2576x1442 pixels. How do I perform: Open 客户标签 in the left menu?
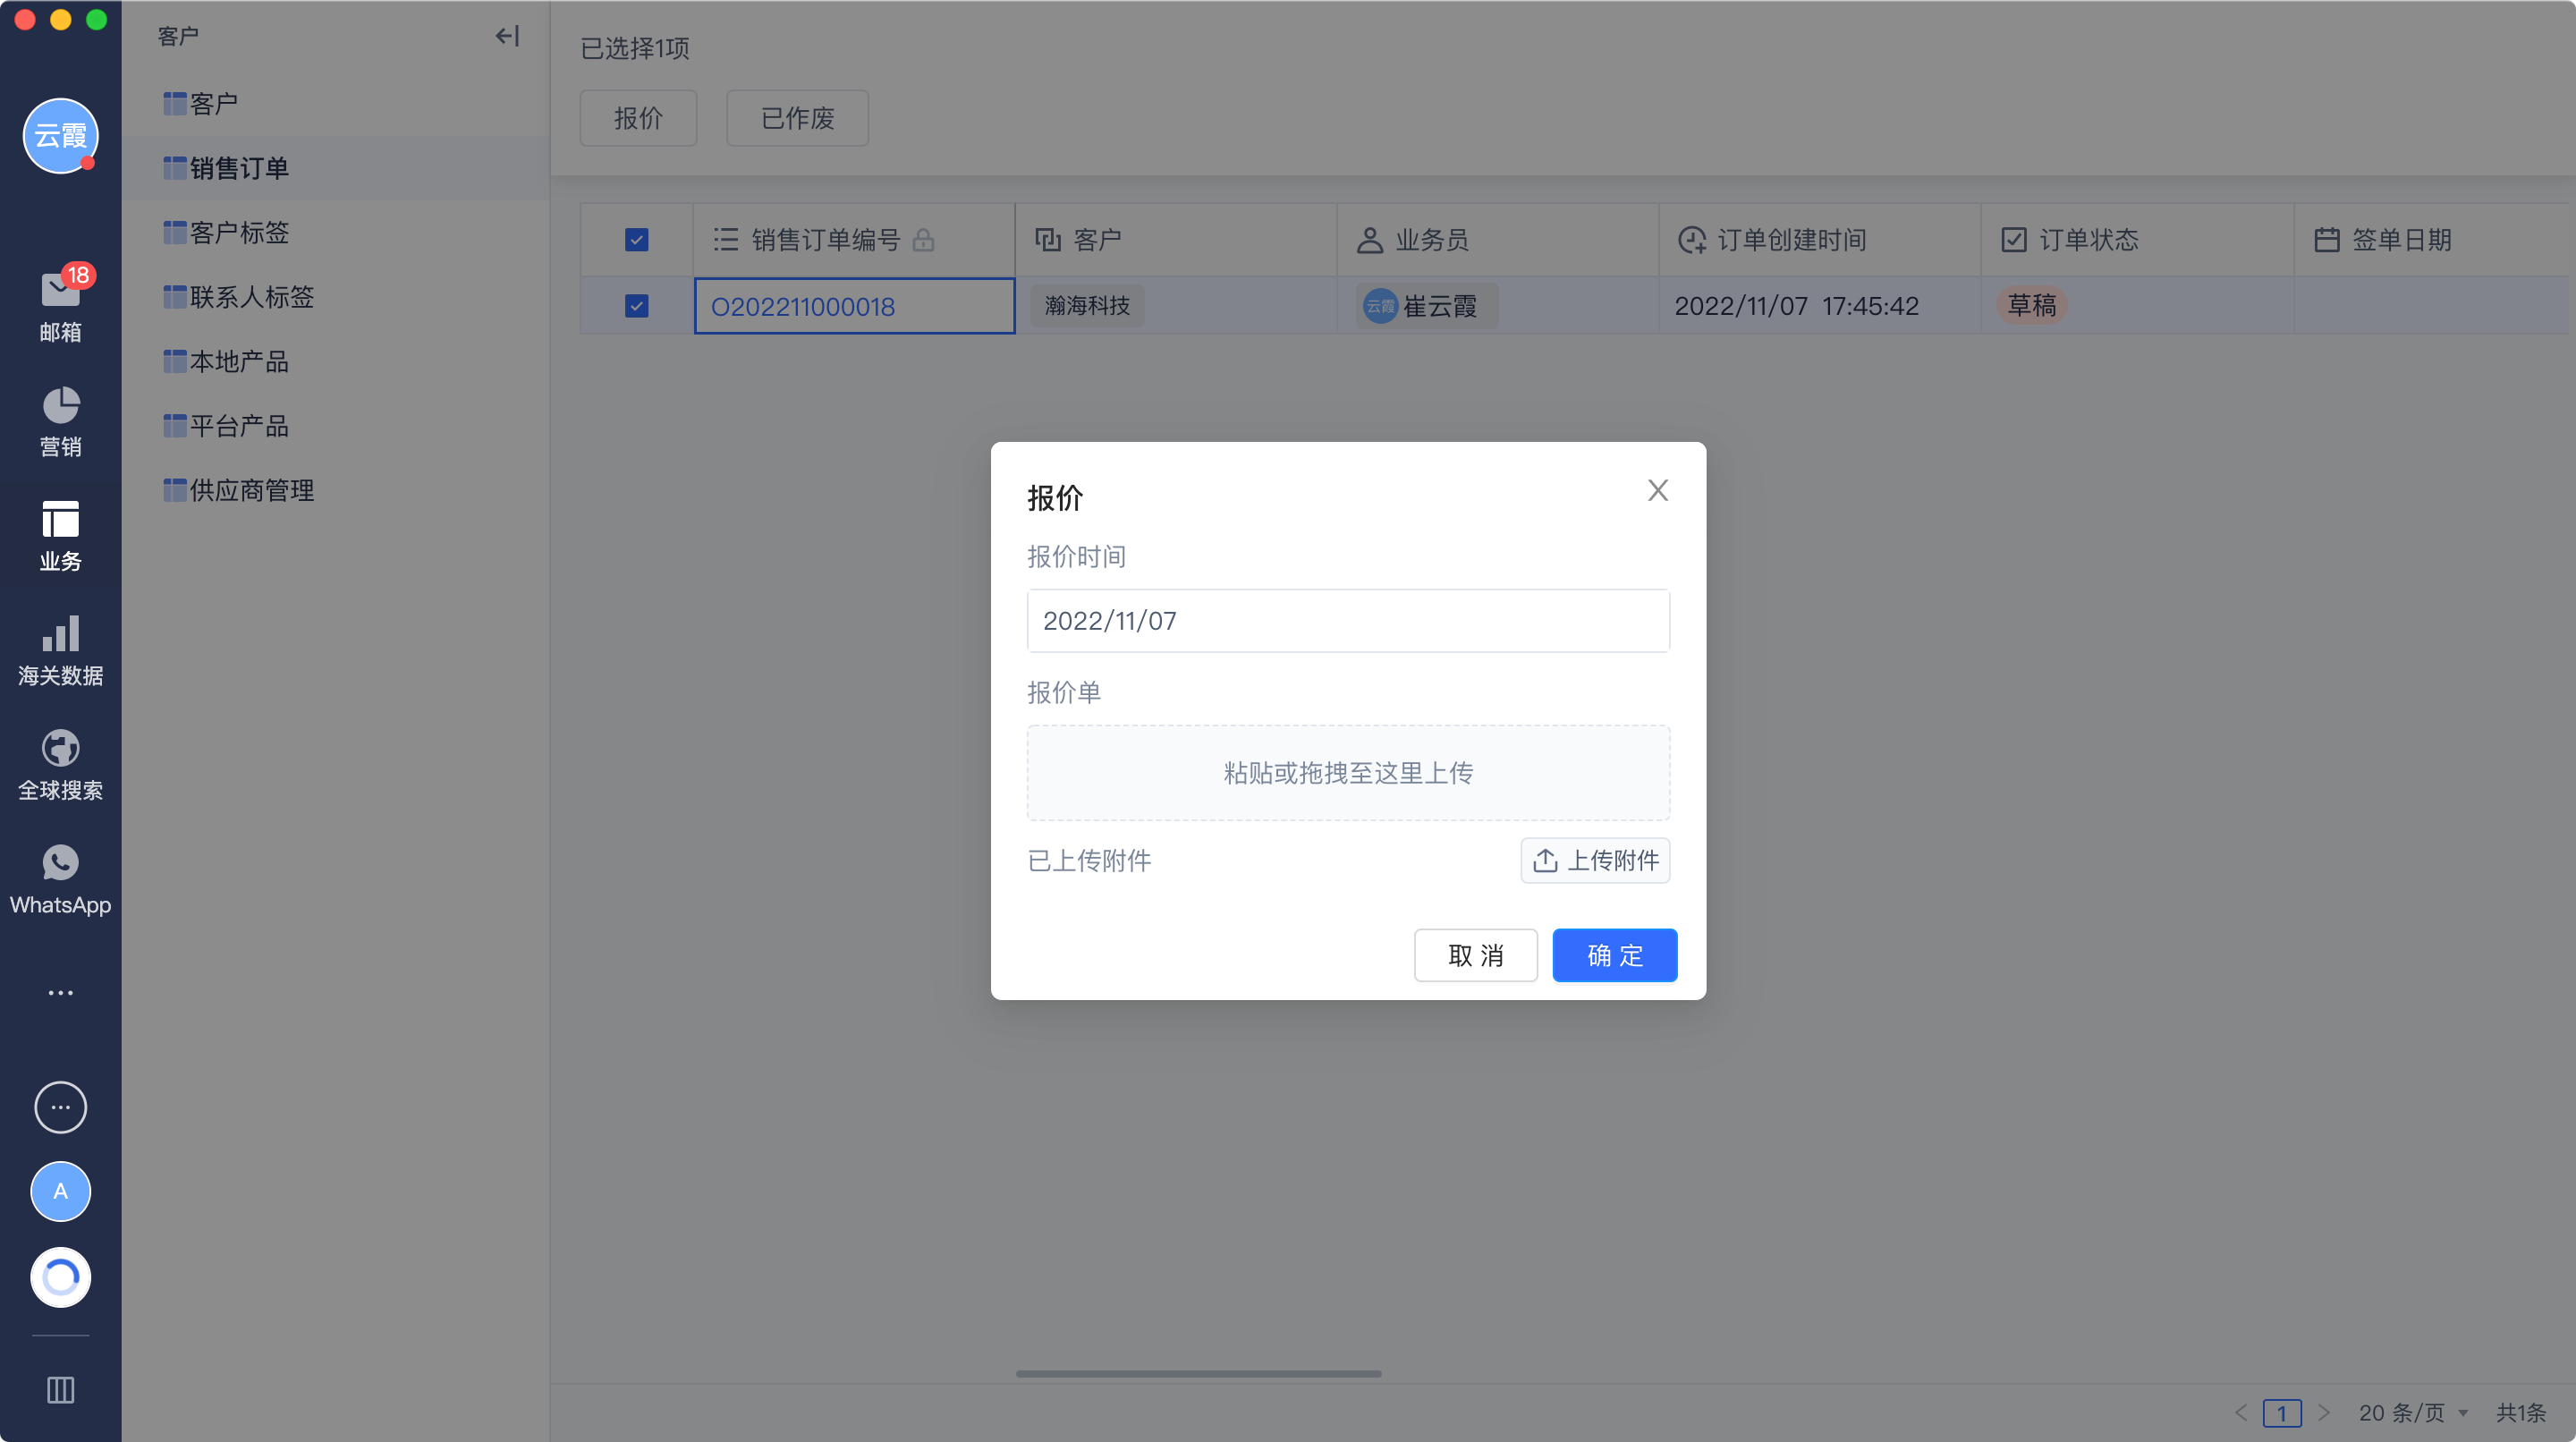tap(238, 233)
